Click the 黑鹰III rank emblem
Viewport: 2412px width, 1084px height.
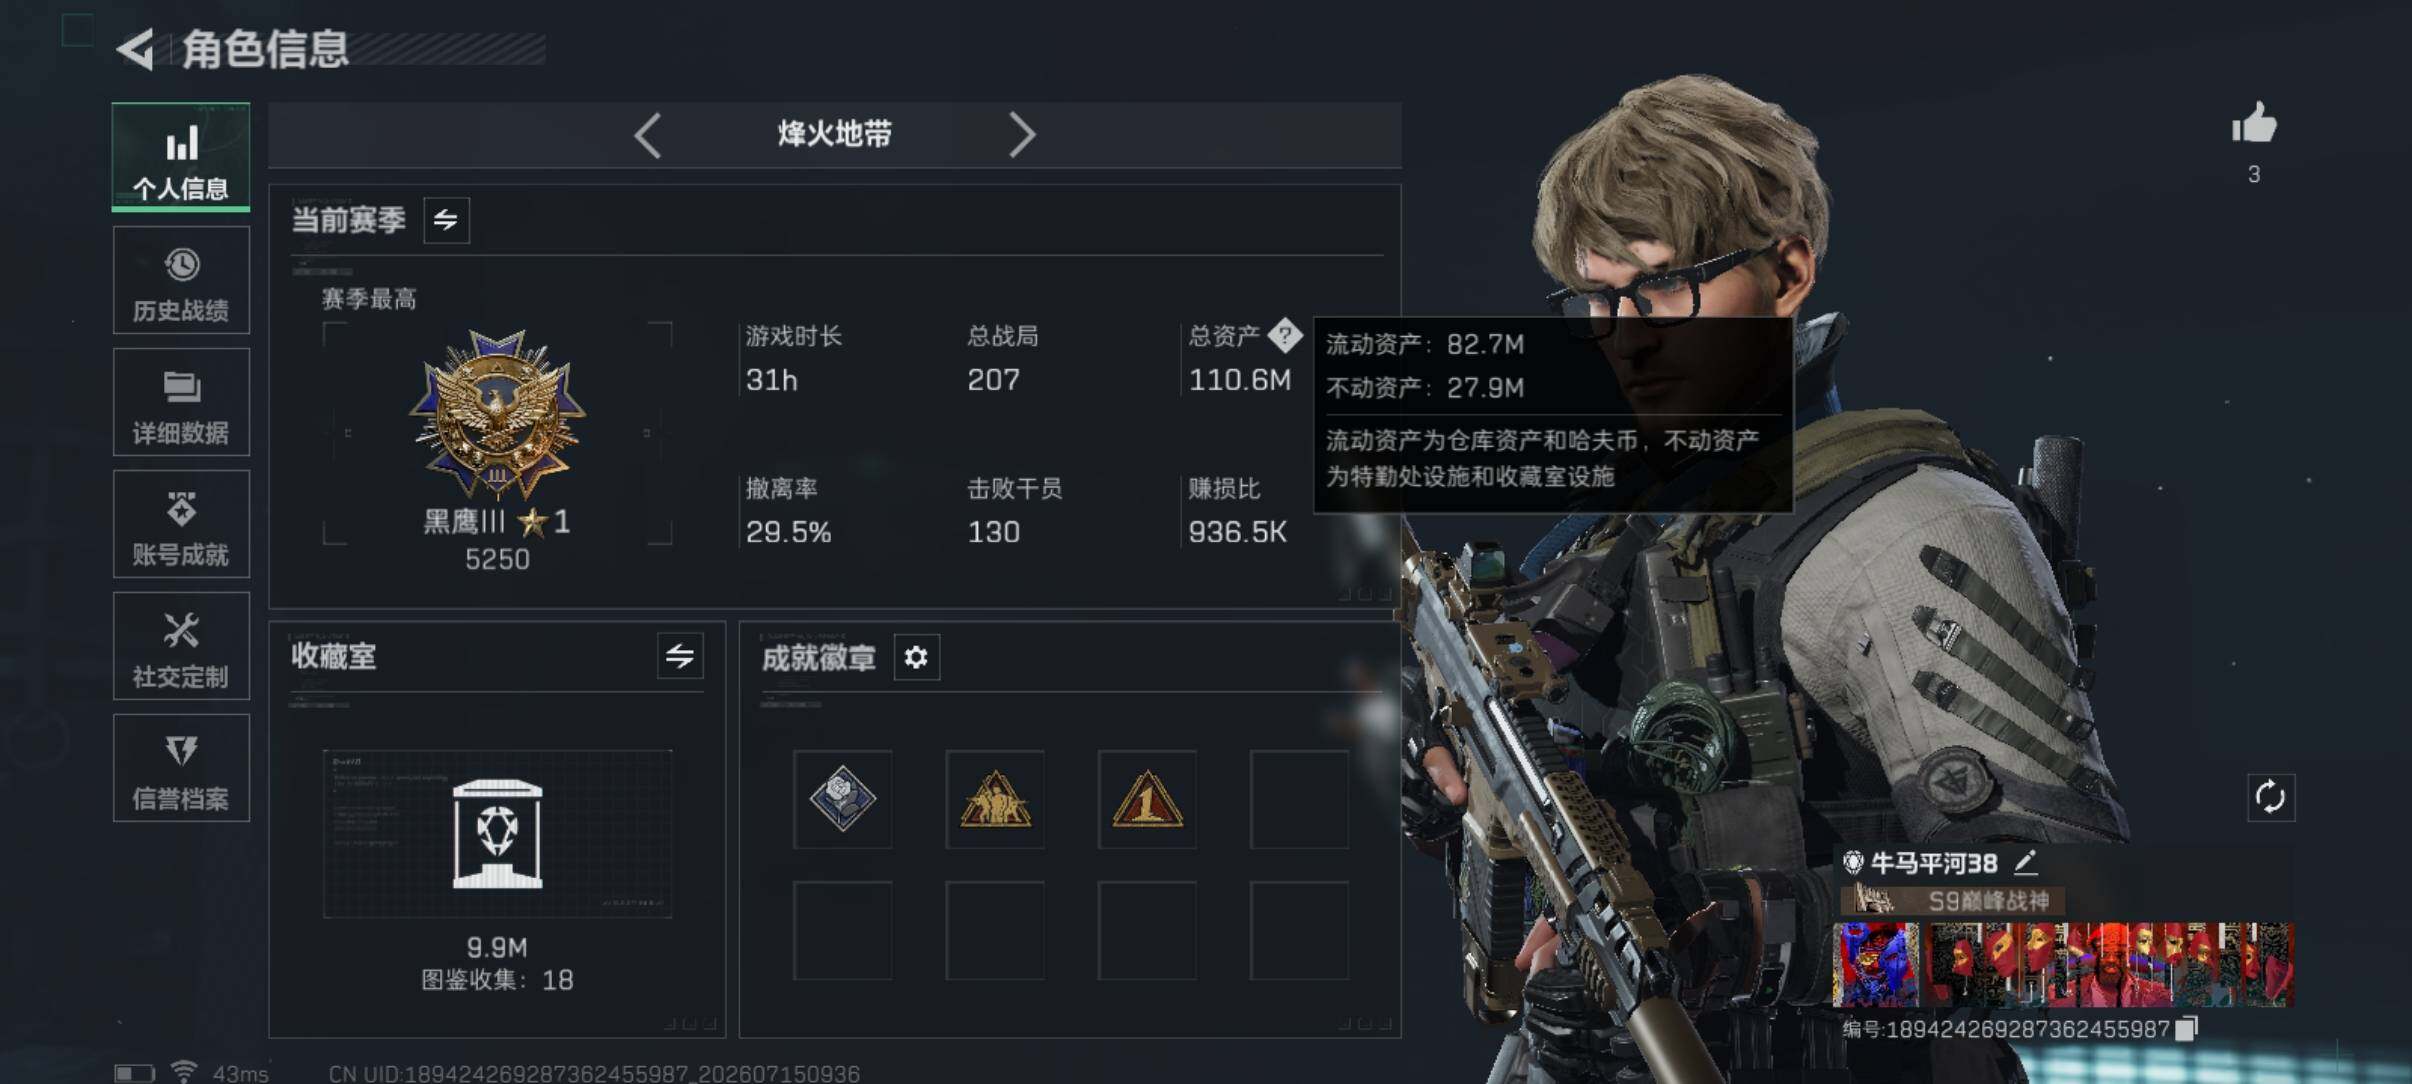497,415
